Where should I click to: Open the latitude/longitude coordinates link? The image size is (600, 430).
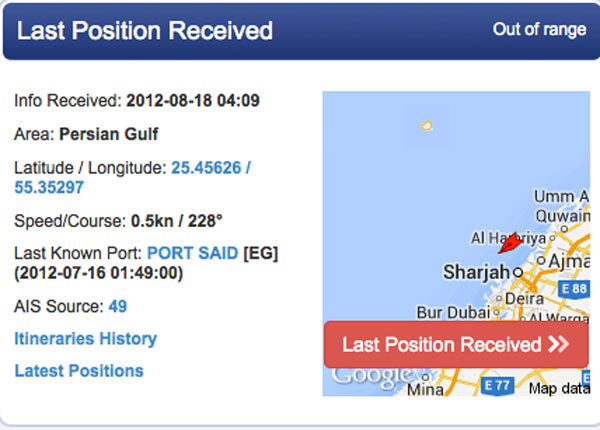coord(132,177)
